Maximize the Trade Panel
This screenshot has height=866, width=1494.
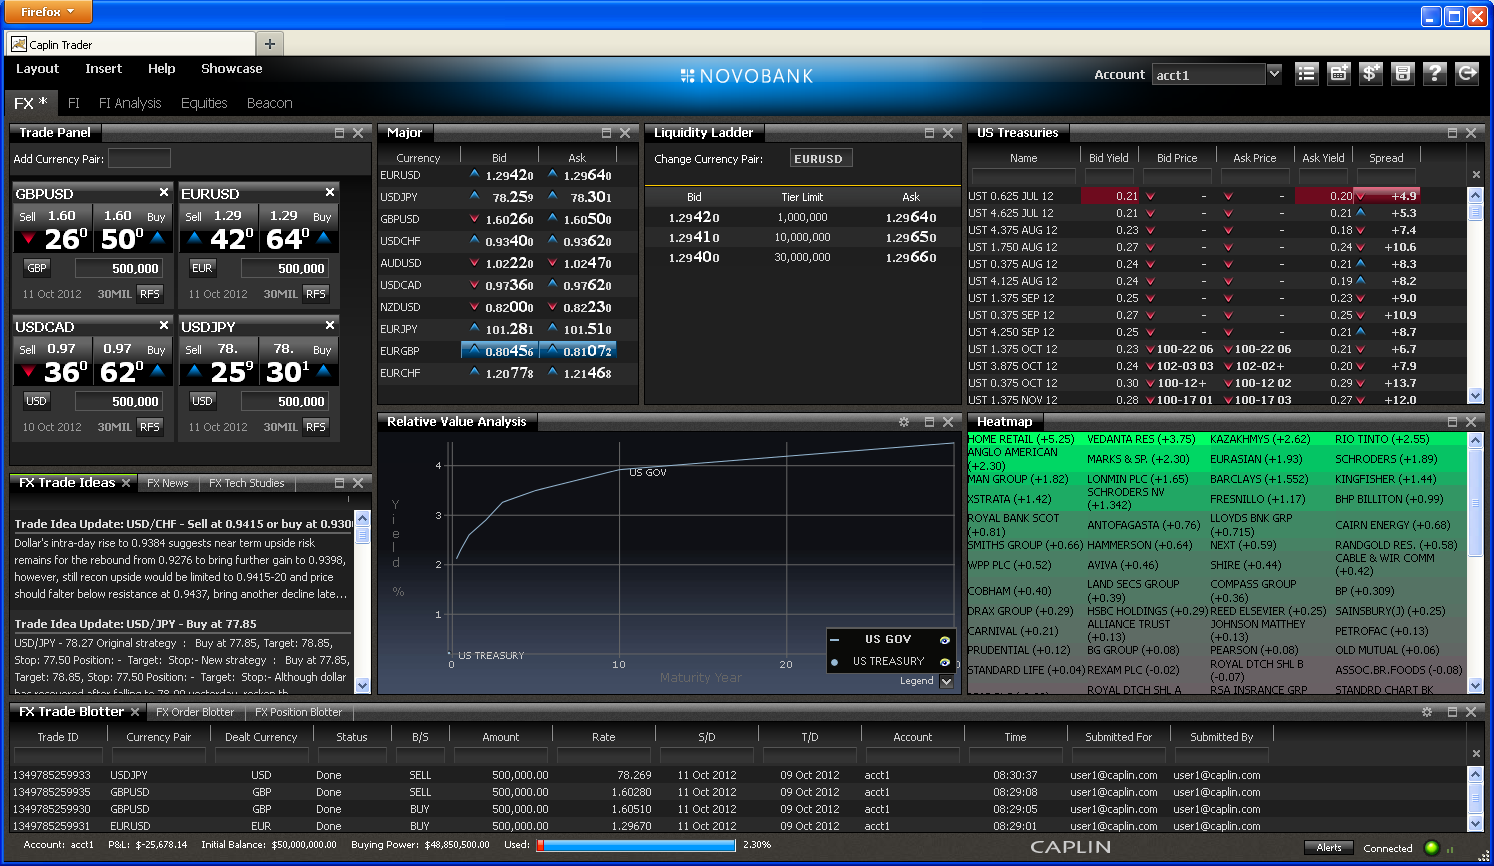click(339, 133)
